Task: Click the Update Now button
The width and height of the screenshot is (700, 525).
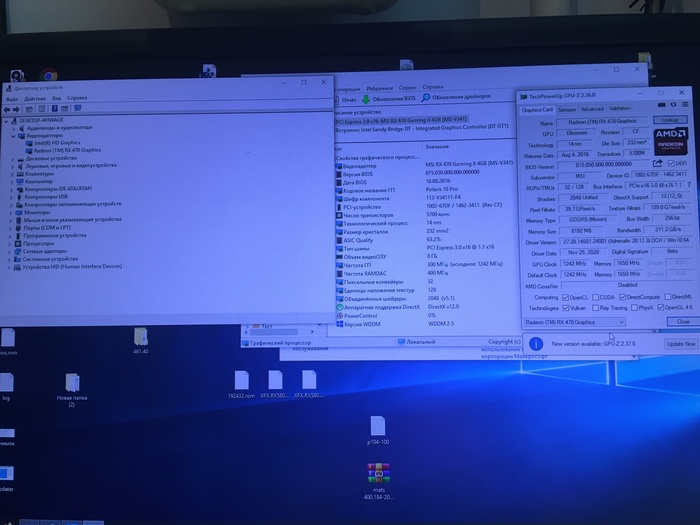Action: pyautogui.click(x=680, y=343)
